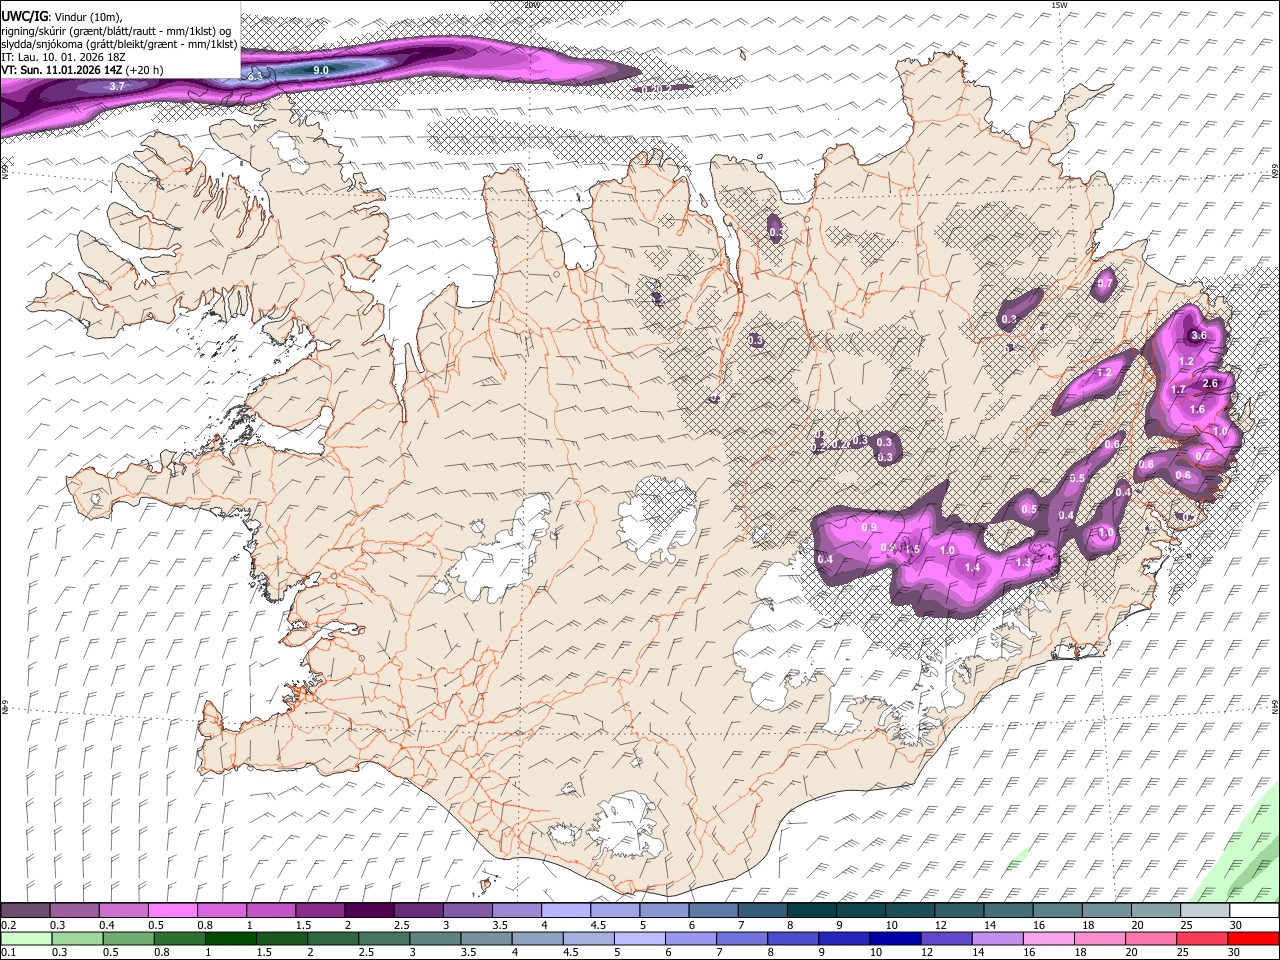This screenshot has height=960, width=1280.
Task: Click the bright red swatch at 30 in lower legend
Action: [1252, 938]
